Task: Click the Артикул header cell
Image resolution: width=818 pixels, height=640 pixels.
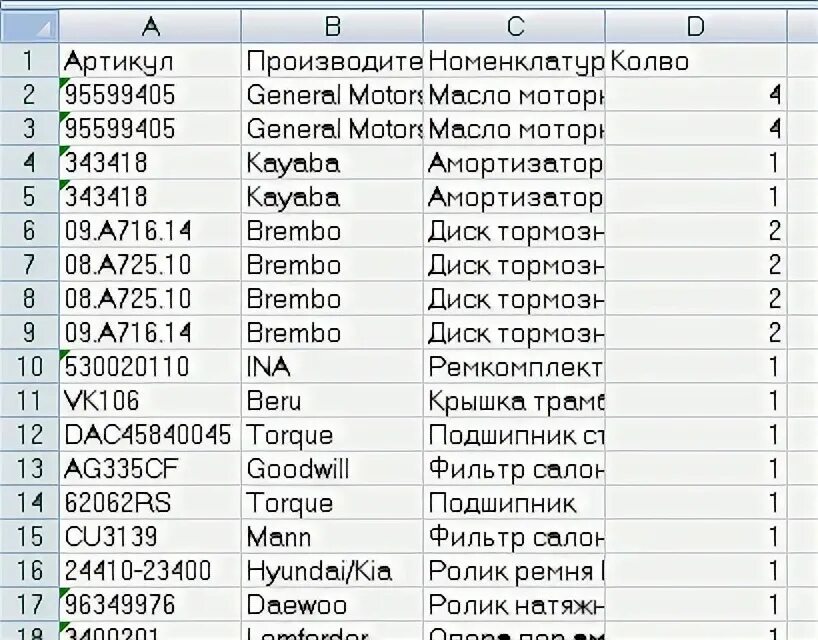Action: point(150,61)
